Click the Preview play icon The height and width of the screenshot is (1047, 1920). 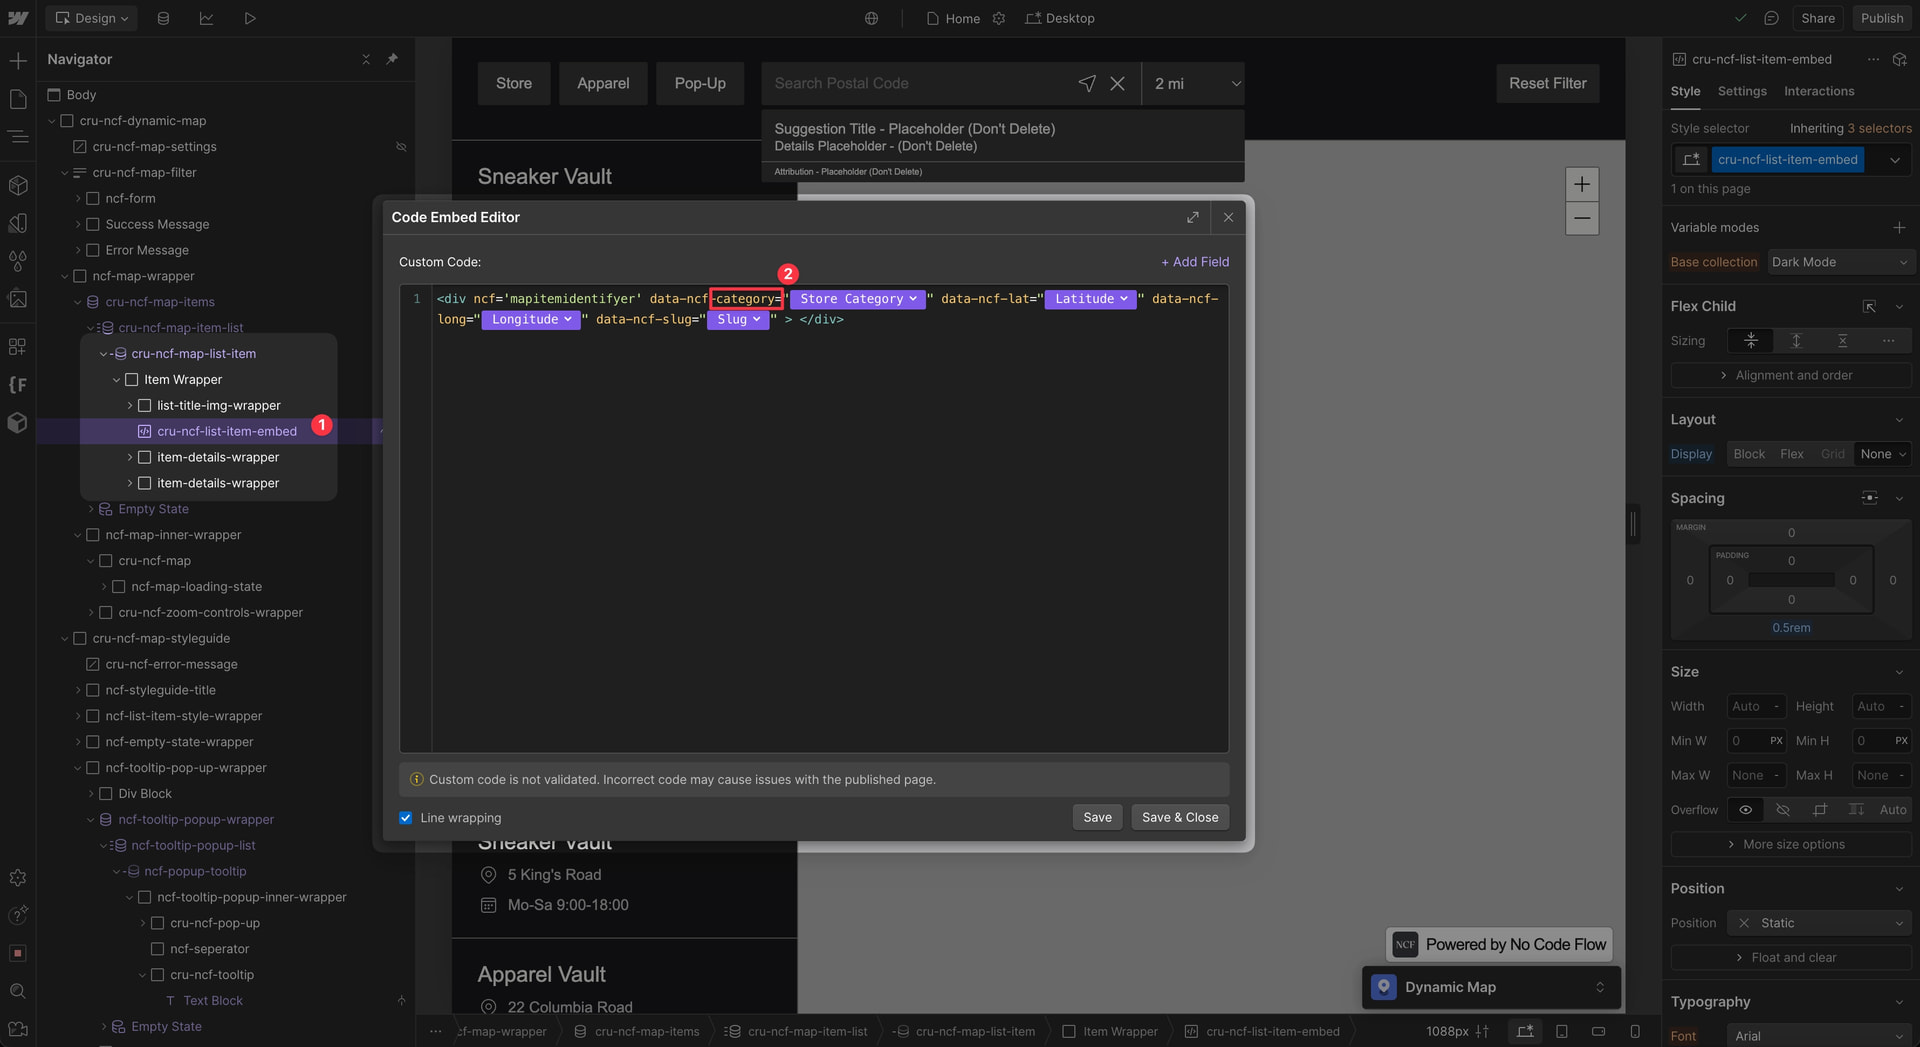click(250, 18)
